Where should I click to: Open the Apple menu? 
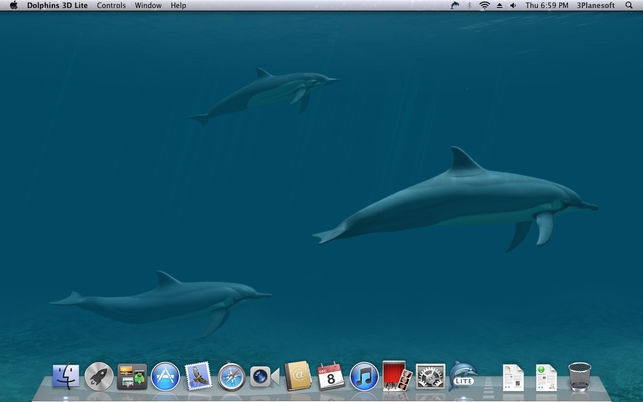[14, 5]
